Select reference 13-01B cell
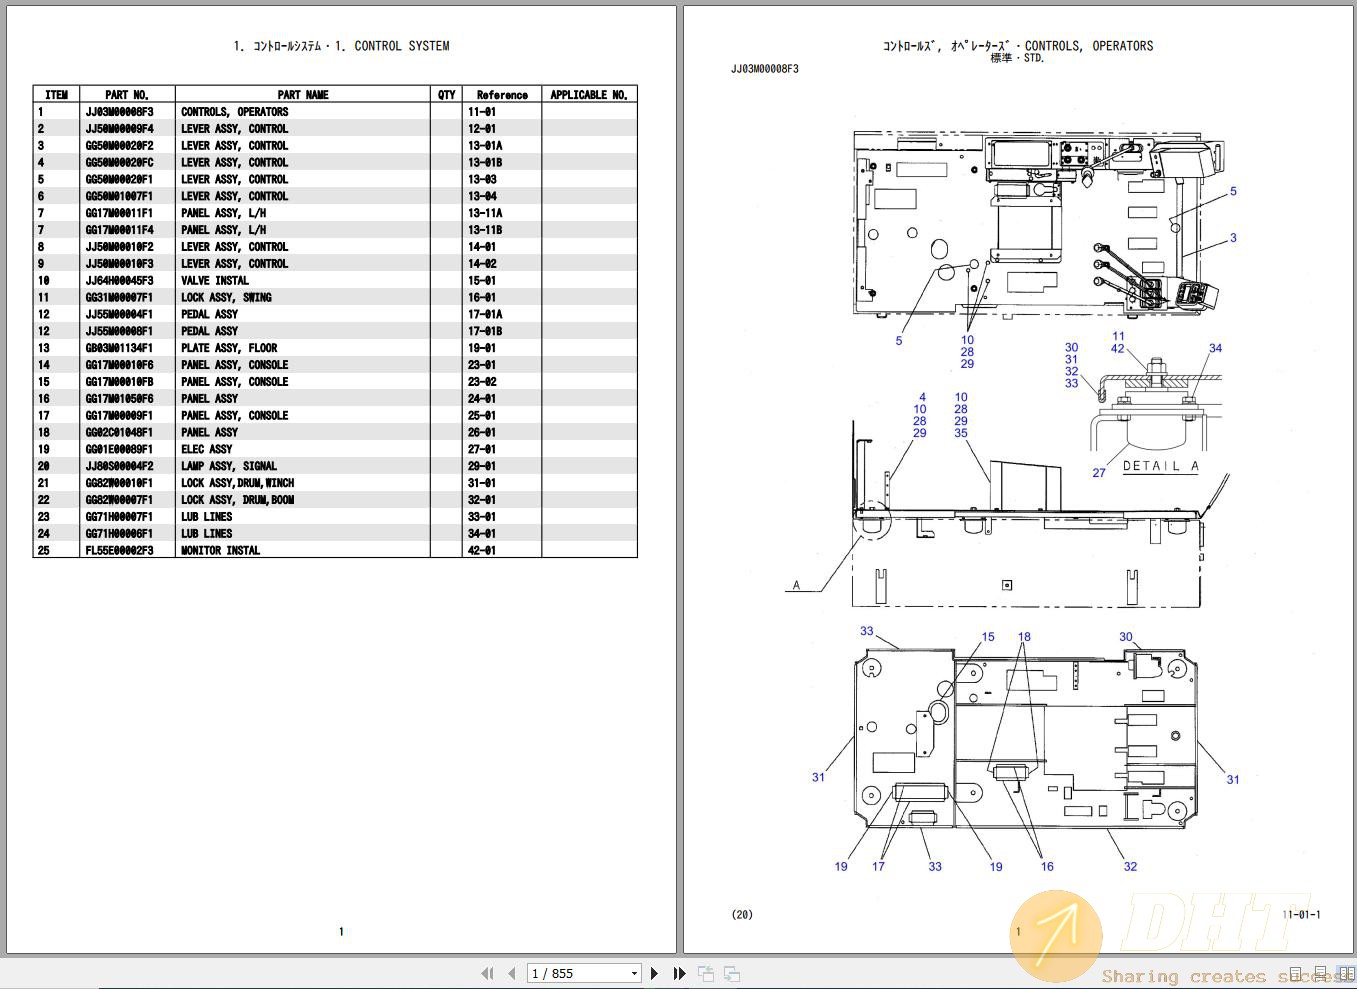Viewport: 1357px width, 989px height. (x=485, y=163)
